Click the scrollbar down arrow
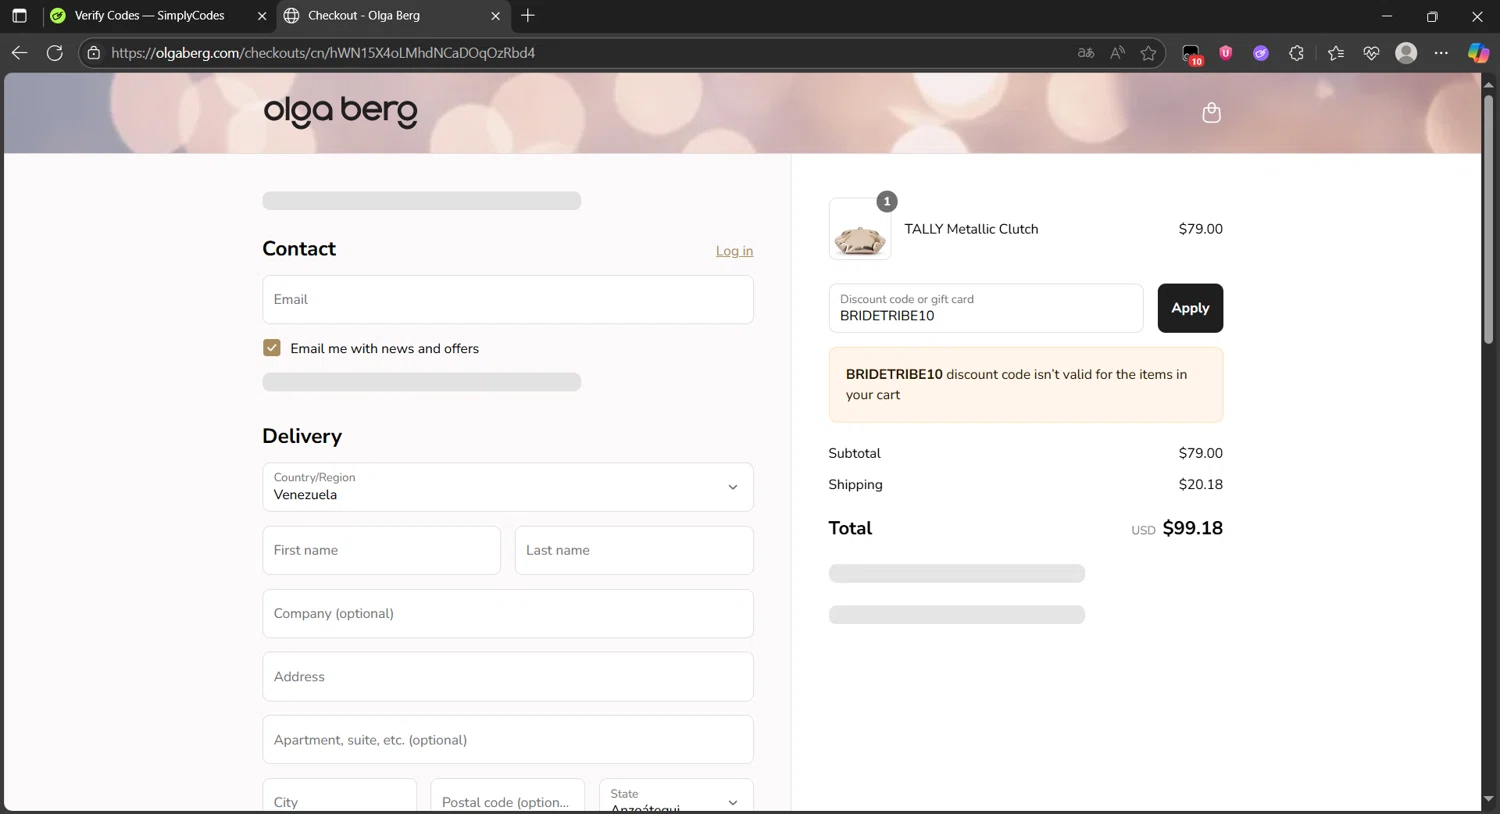The height and width of the screenshot is (814, 1500). tap(1488, 799)
